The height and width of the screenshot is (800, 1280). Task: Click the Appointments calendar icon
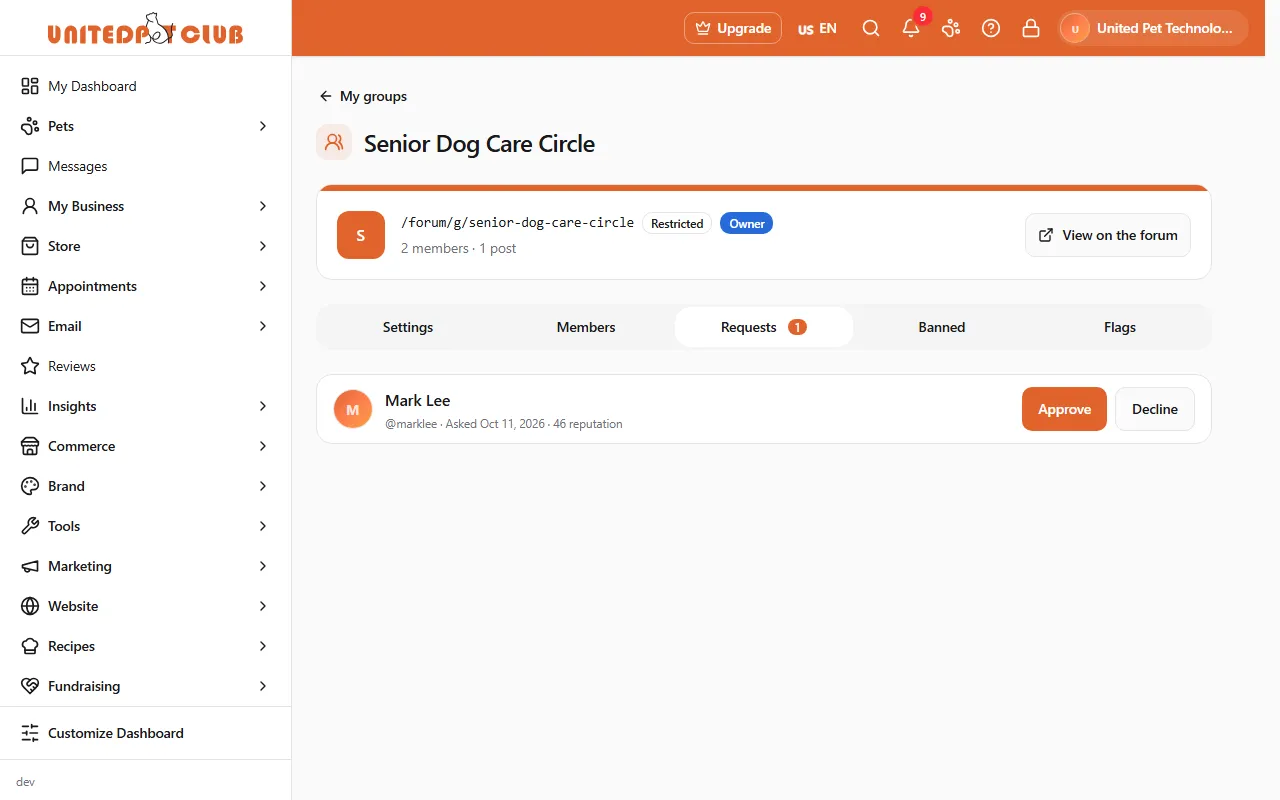30,286
